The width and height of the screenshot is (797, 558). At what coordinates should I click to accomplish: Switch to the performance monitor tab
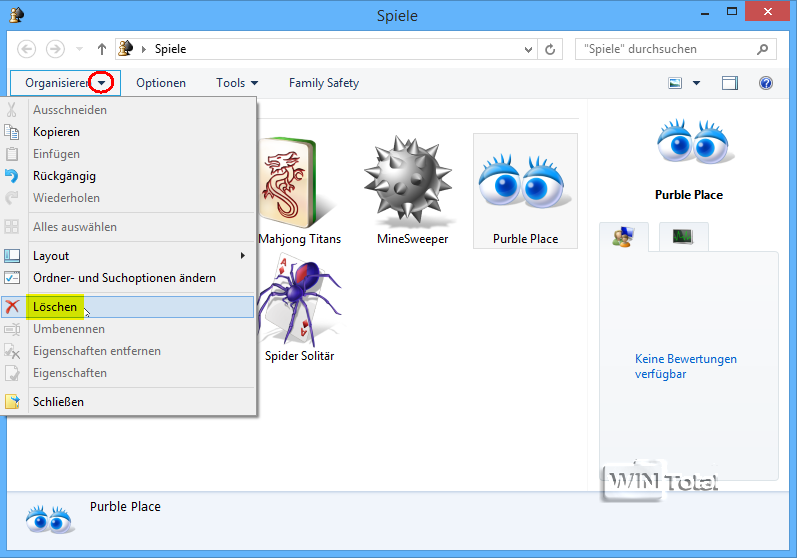tap(683, 236)
